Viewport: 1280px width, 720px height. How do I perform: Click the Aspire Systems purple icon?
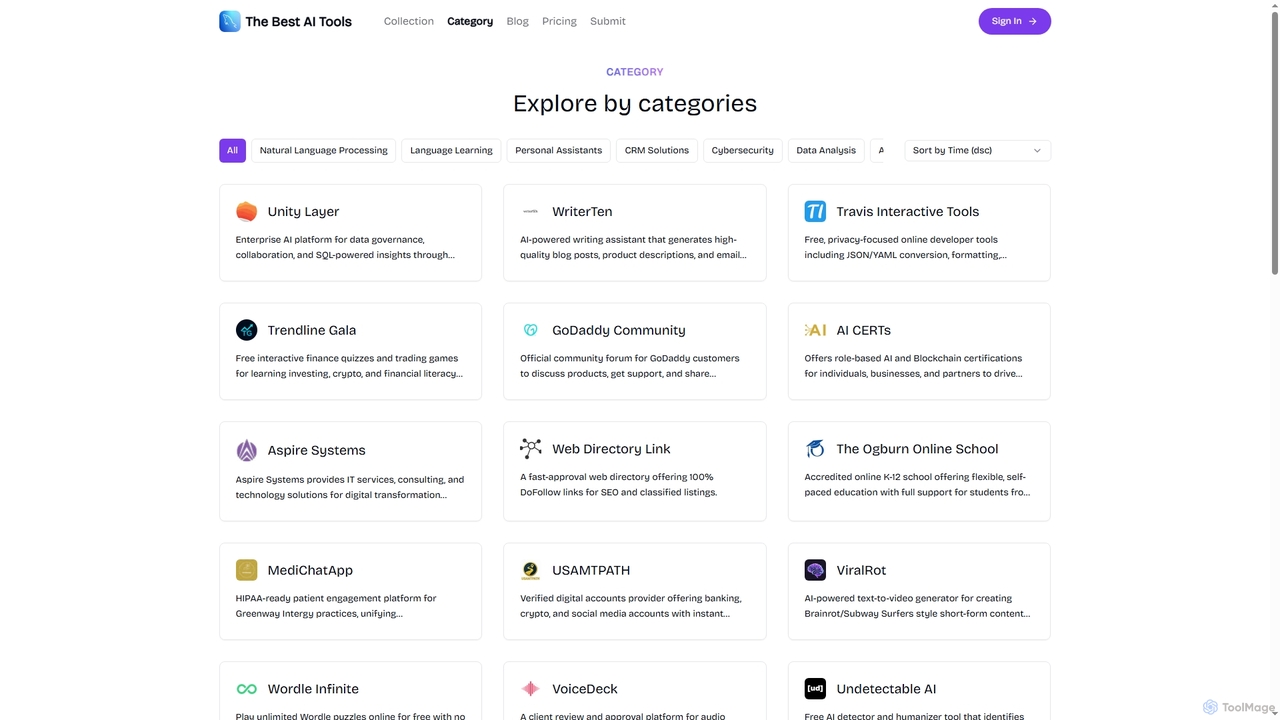[x=246, y=450]
